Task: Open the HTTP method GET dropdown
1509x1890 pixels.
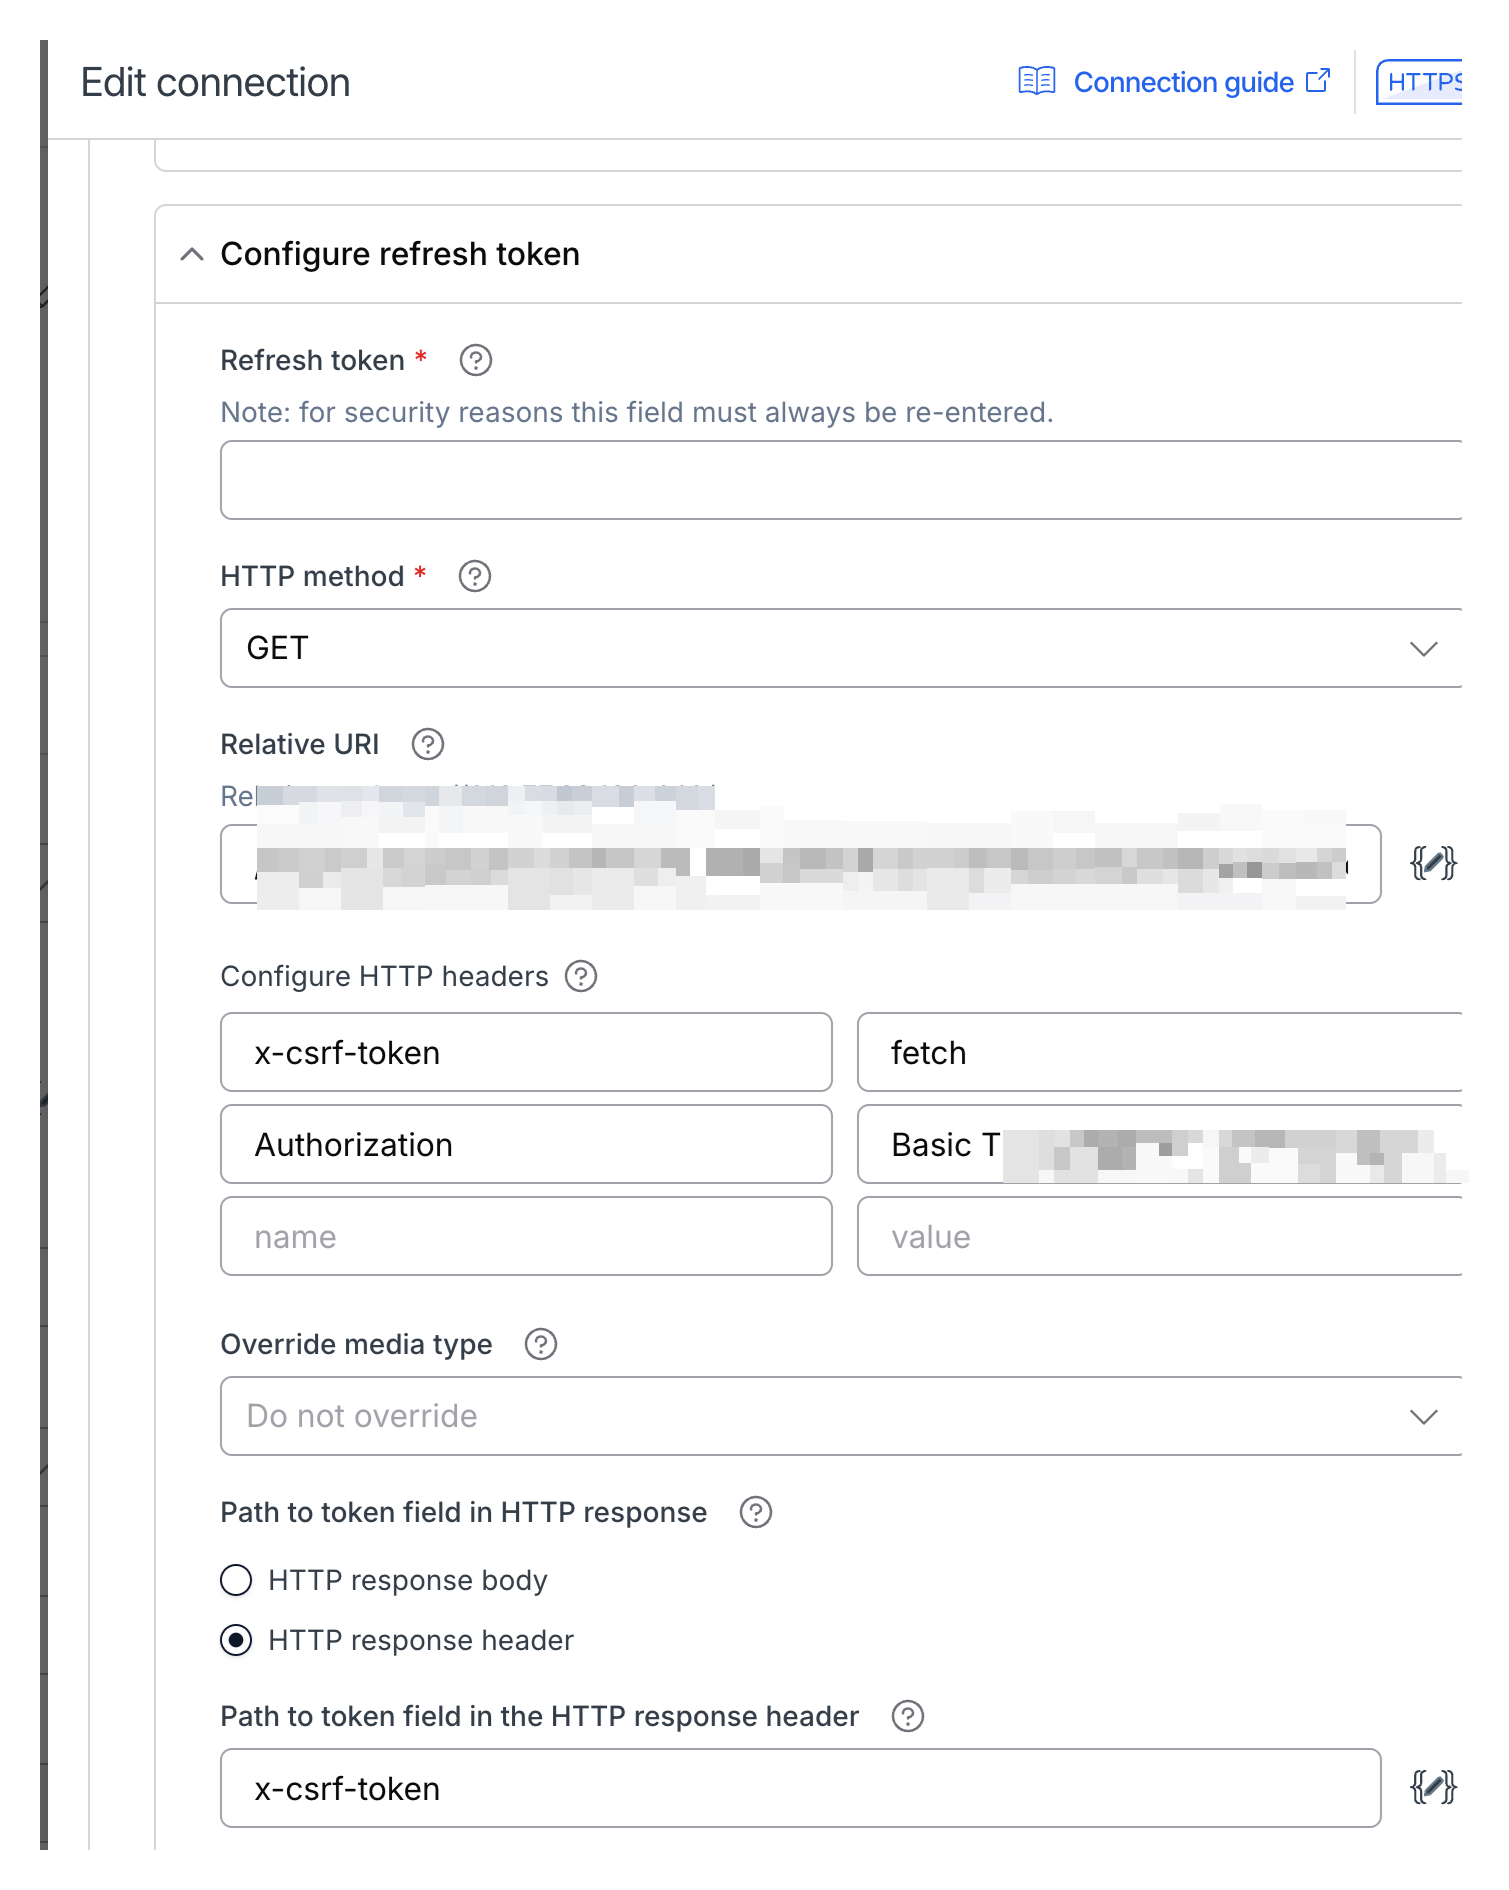Action: [x=840, y=648]
